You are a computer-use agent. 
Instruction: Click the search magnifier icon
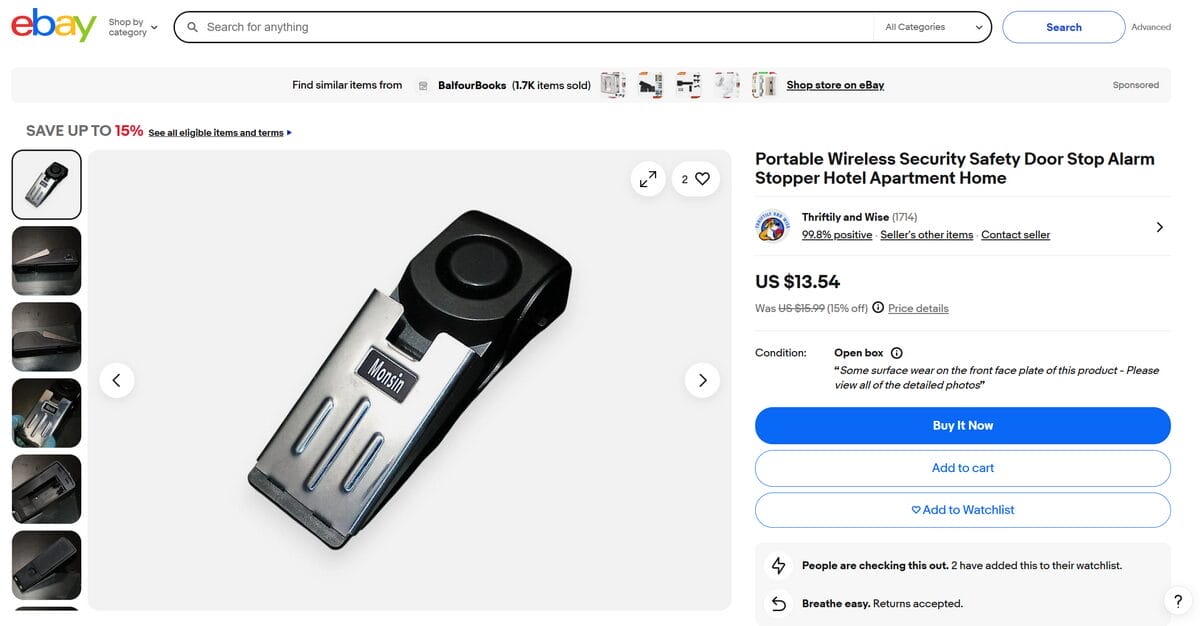192,27
